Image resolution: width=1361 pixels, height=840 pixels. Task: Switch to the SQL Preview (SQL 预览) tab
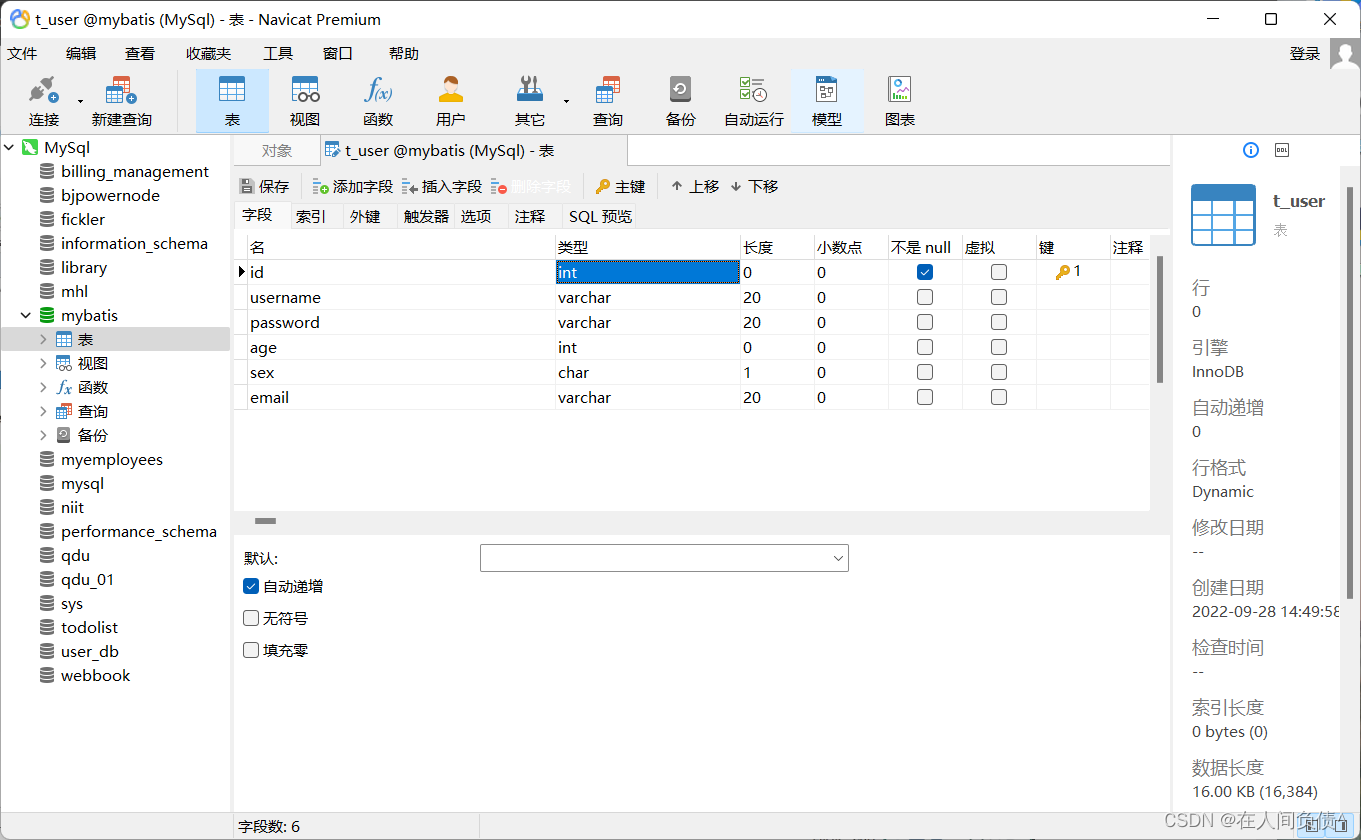600,216
